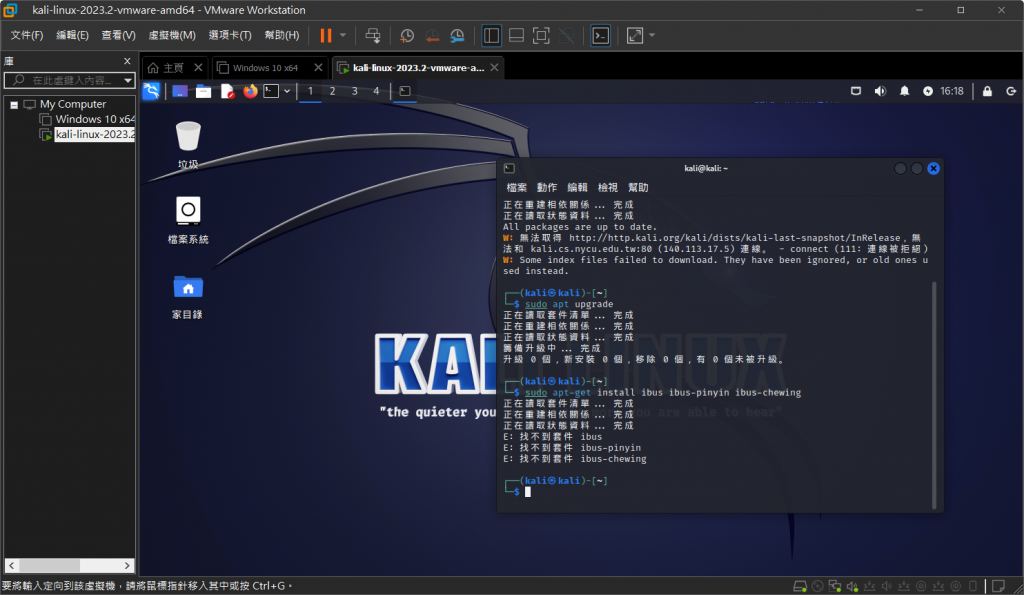
Task: Enter VMware full screen mode
Action: click(x=541, y=35)
